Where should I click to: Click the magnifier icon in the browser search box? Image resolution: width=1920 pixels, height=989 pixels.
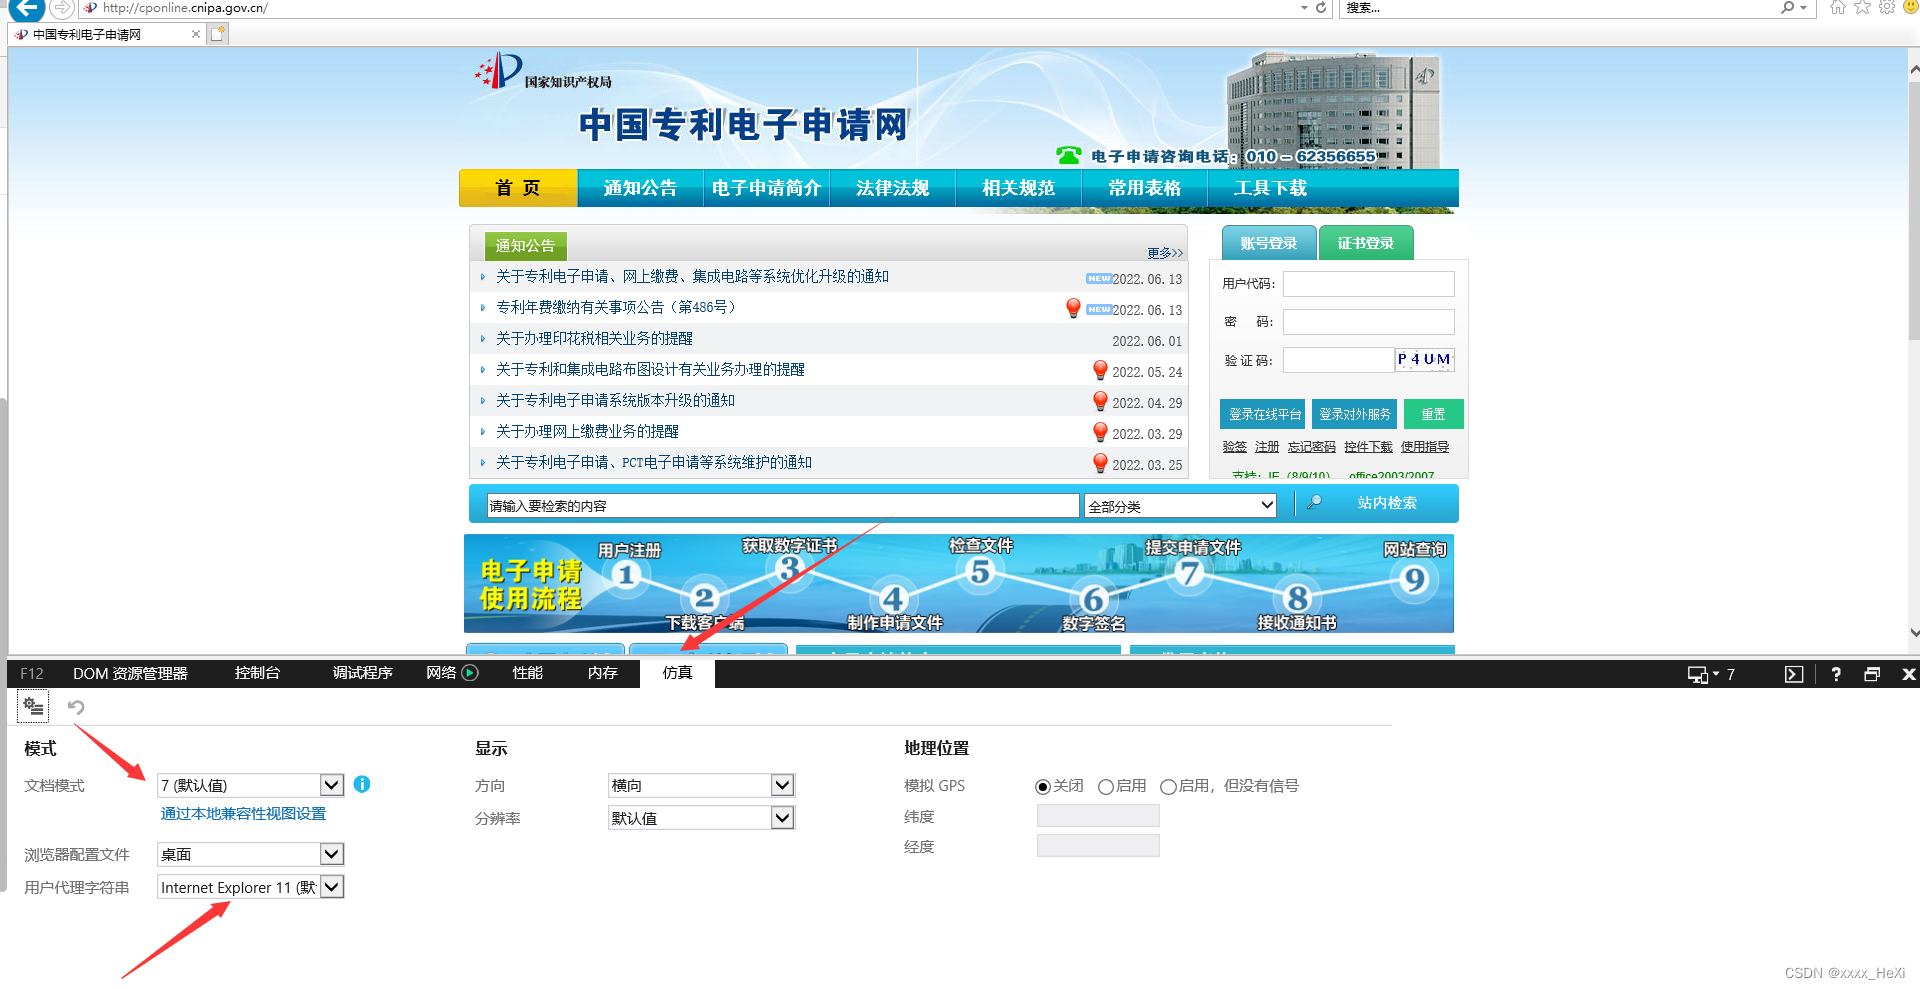click(1787, 8)
